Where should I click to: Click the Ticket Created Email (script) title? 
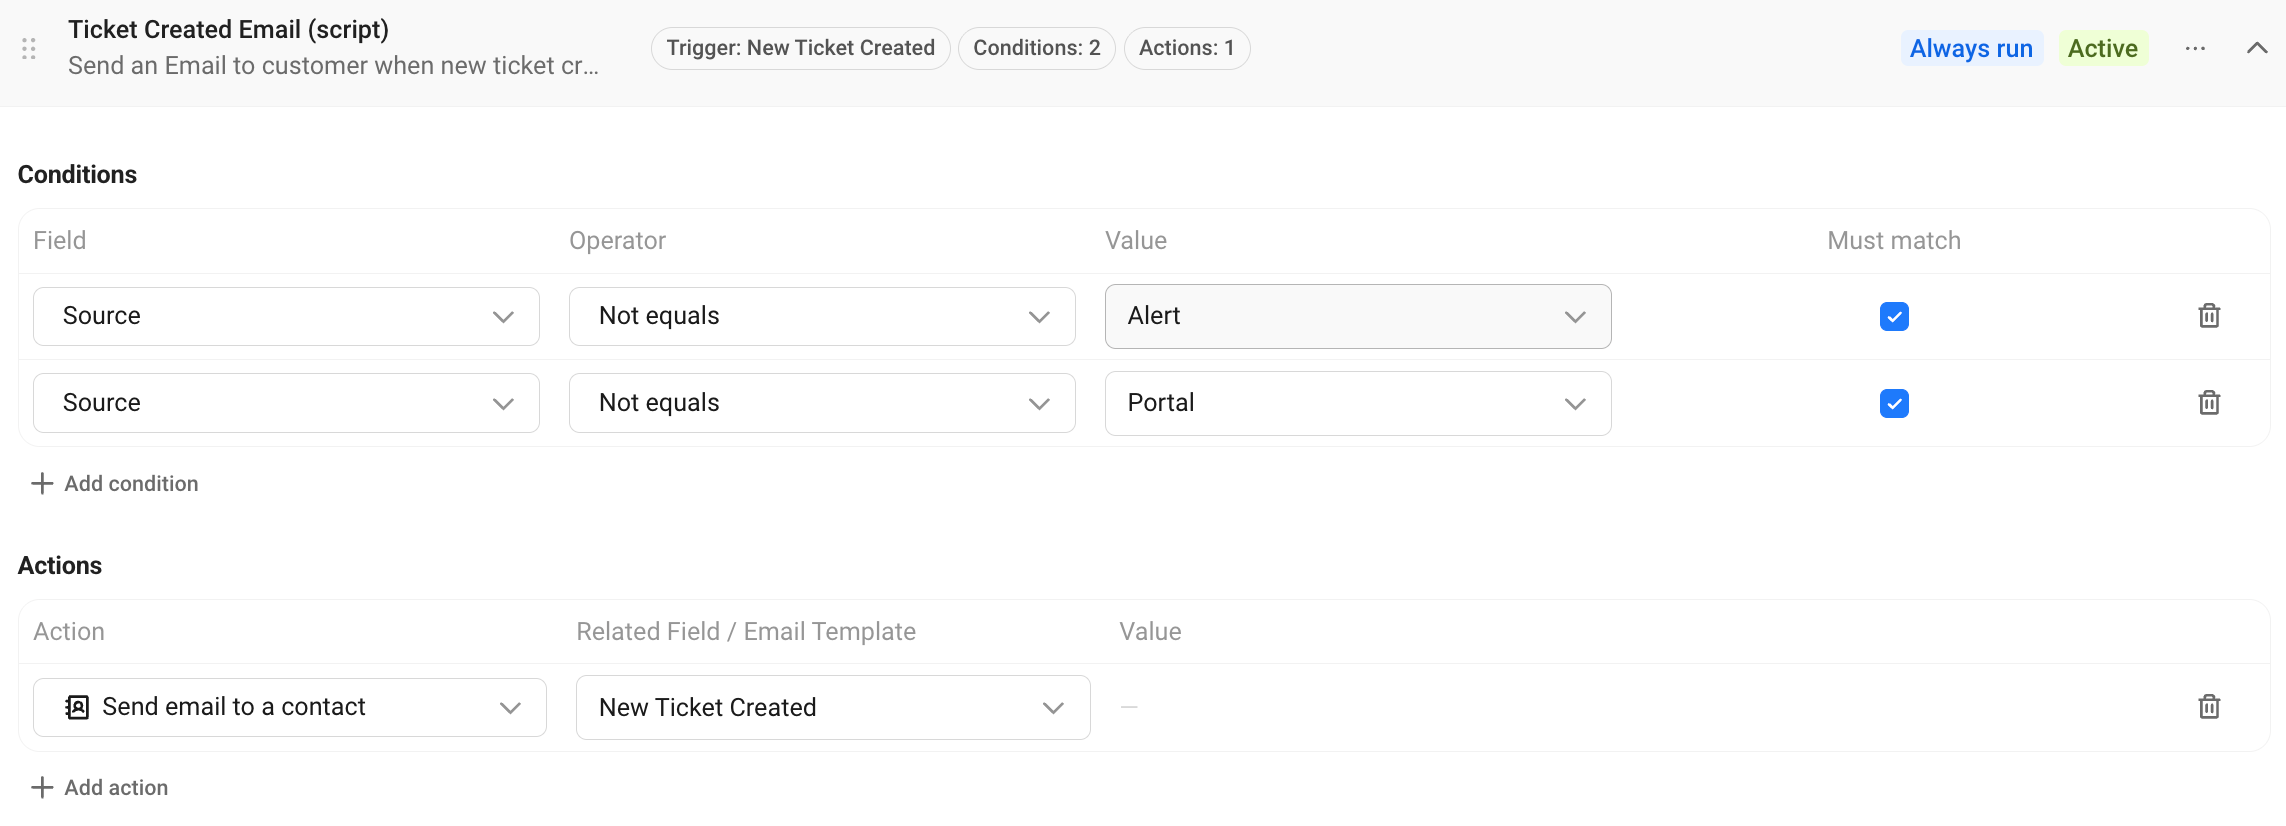[x=228, y=29]
